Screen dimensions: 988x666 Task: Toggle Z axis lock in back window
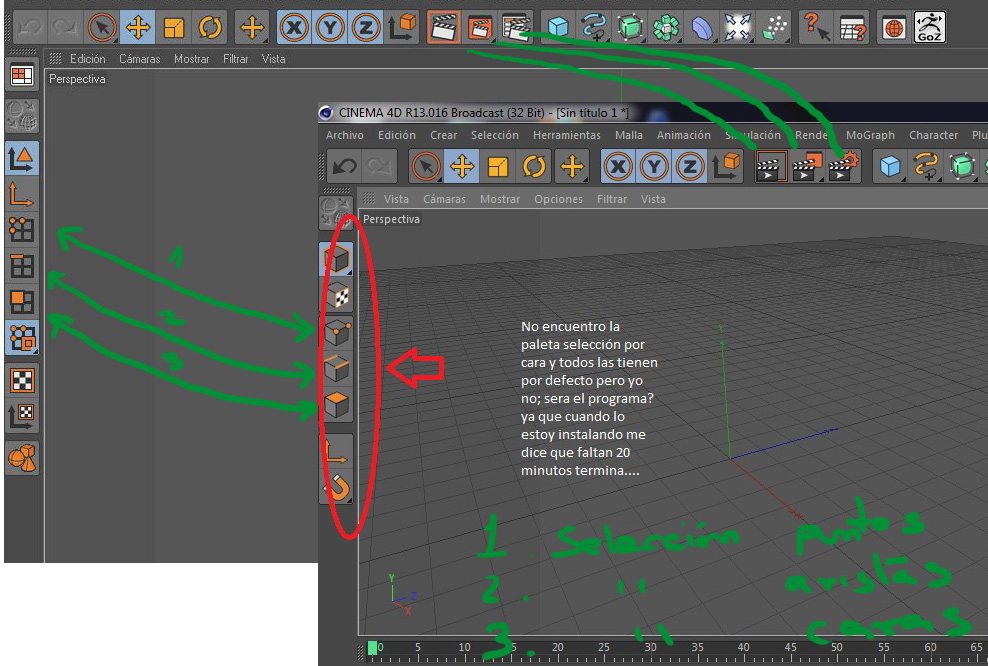(x=365, y=28)
